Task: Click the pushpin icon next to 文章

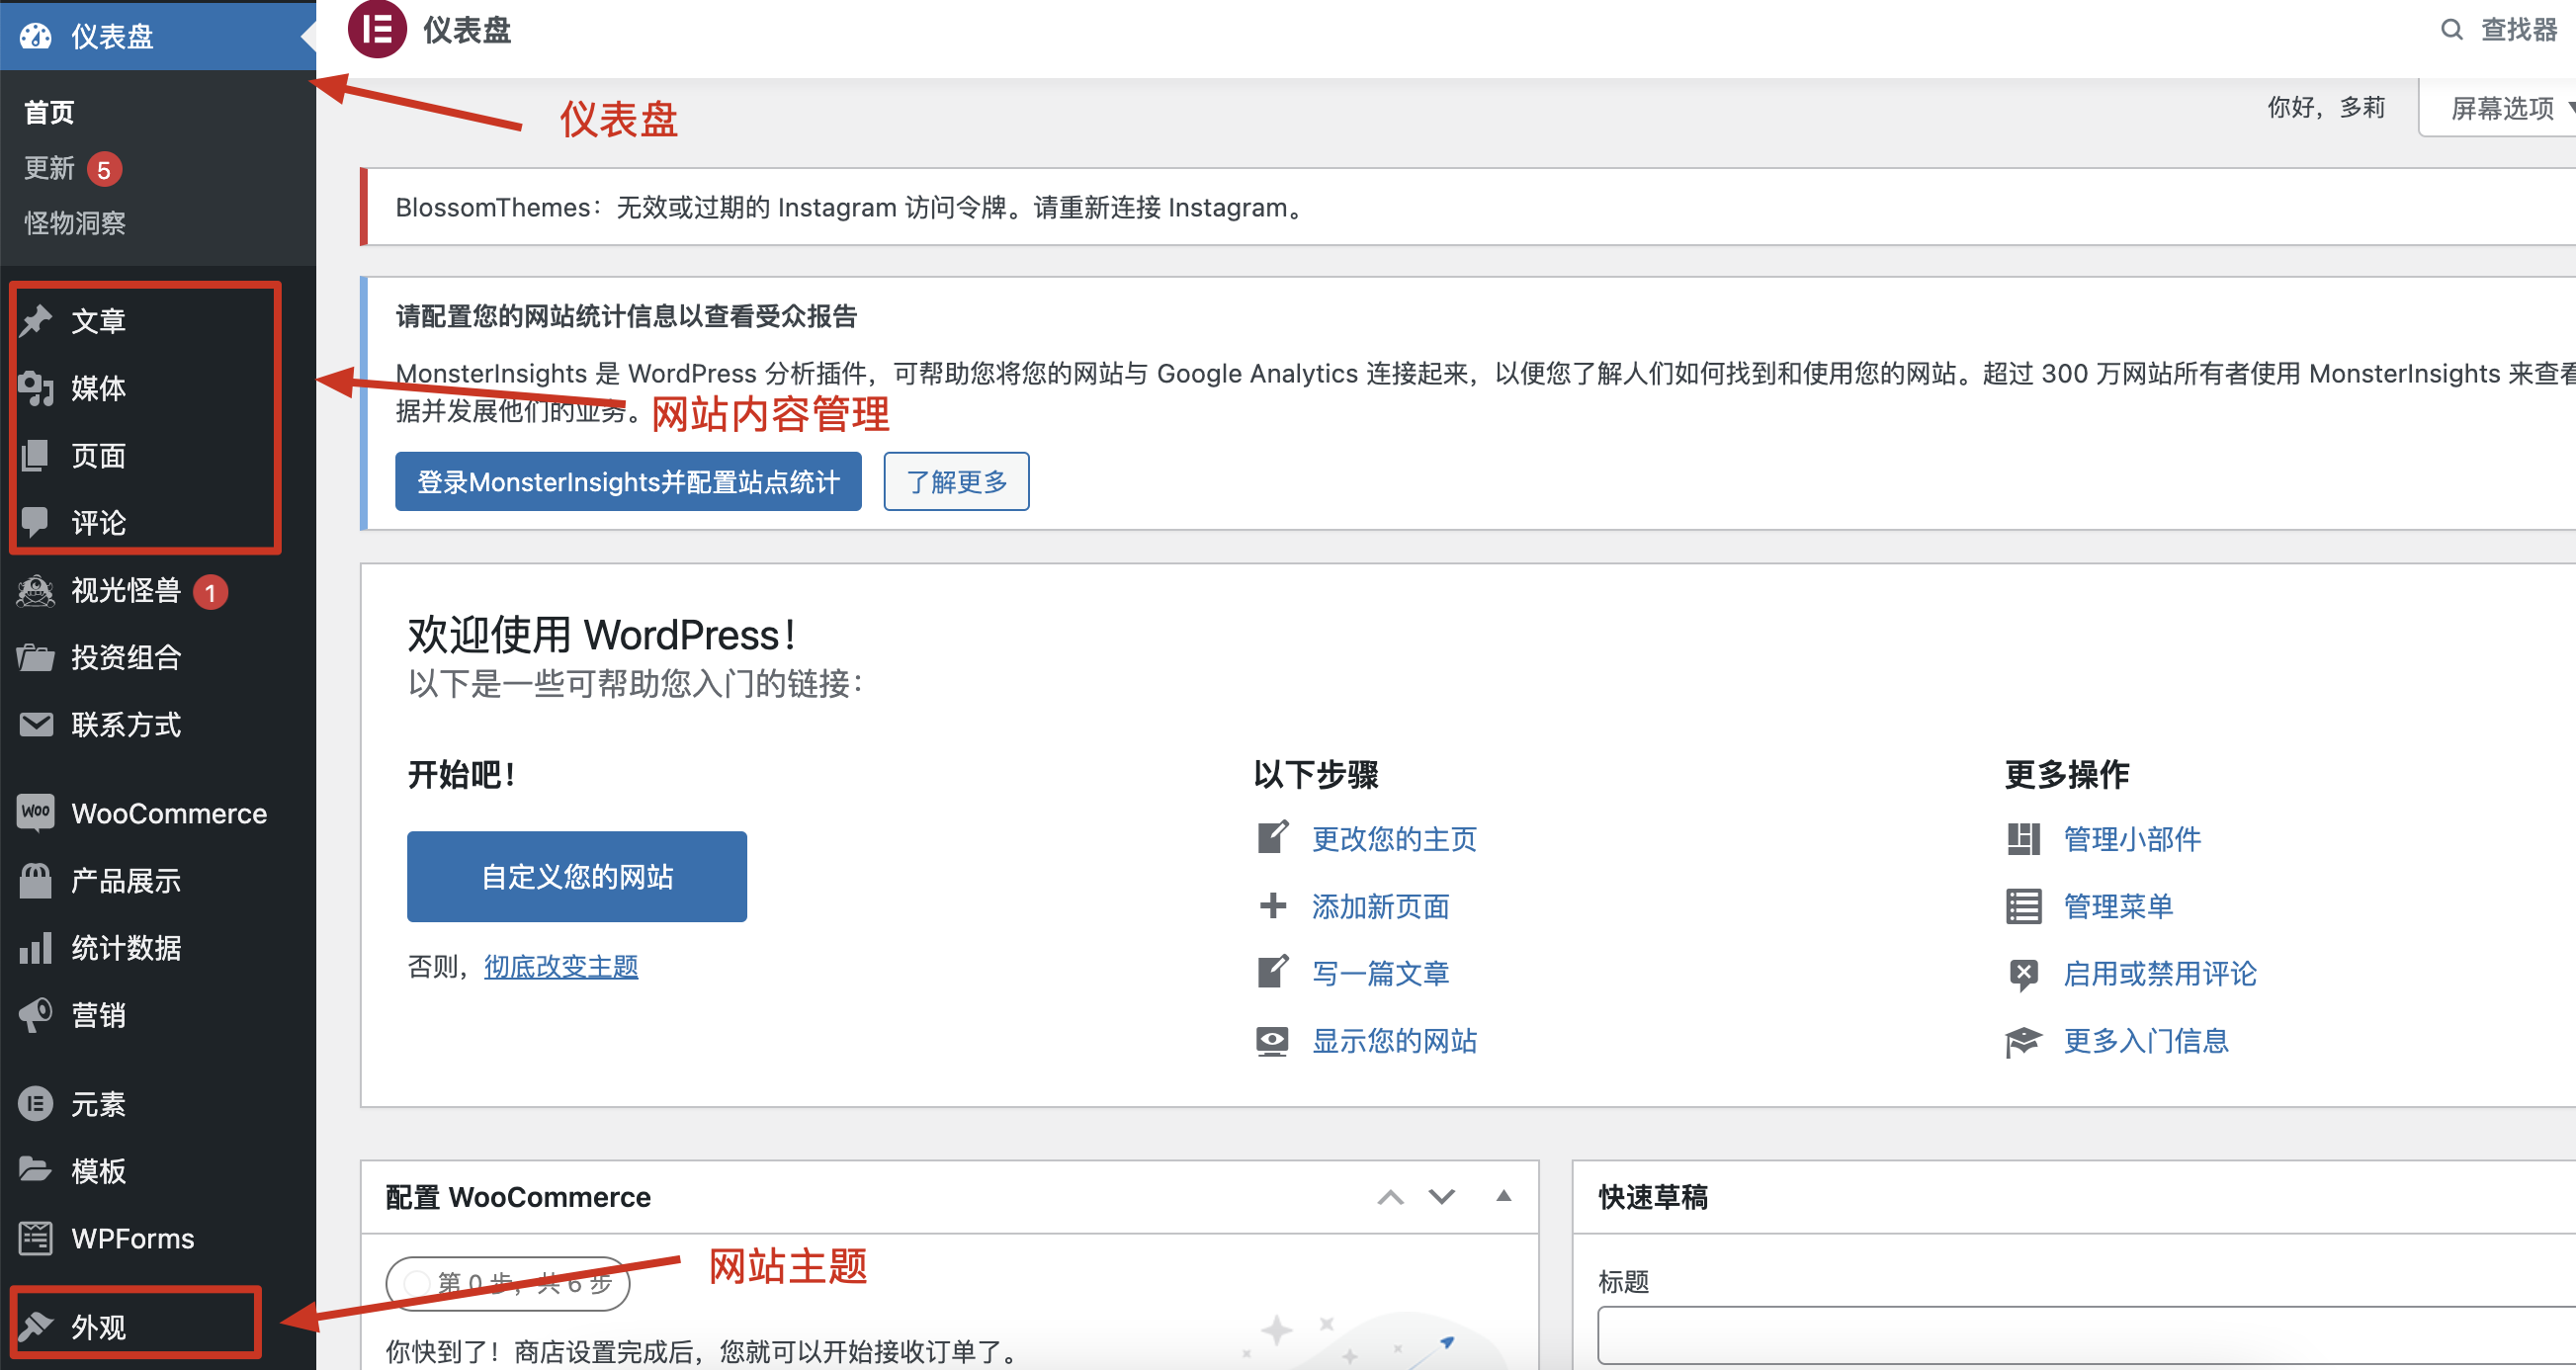Action: point(36,321)
